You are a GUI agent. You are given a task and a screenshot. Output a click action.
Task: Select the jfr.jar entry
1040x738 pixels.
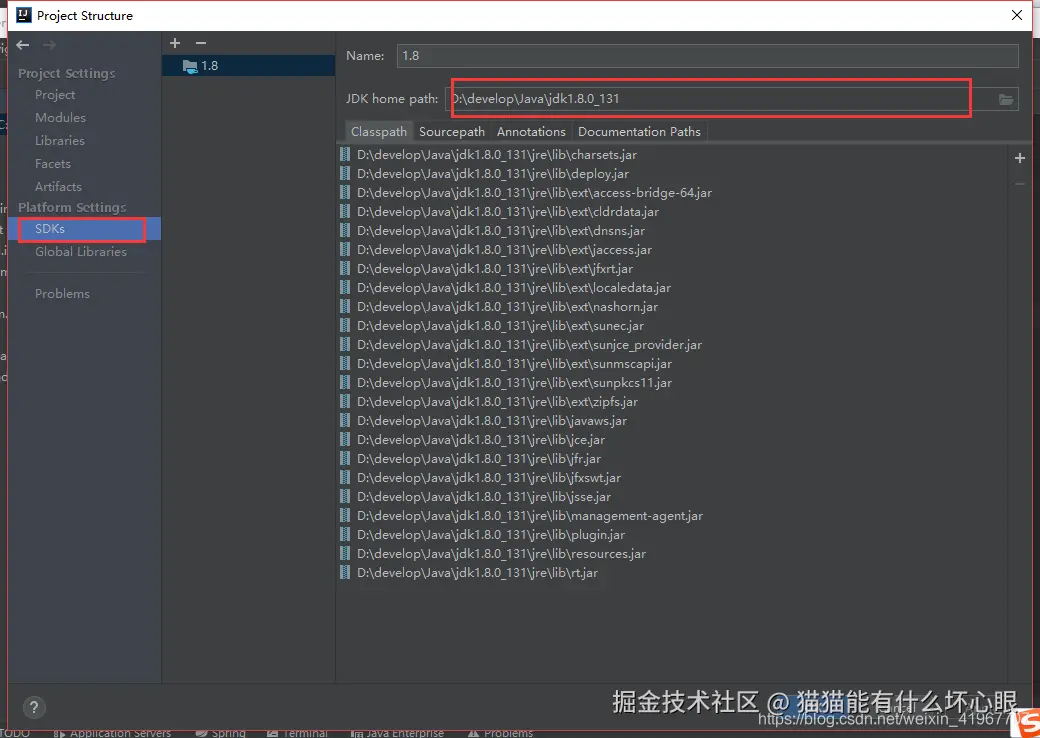tap(479, 459)
